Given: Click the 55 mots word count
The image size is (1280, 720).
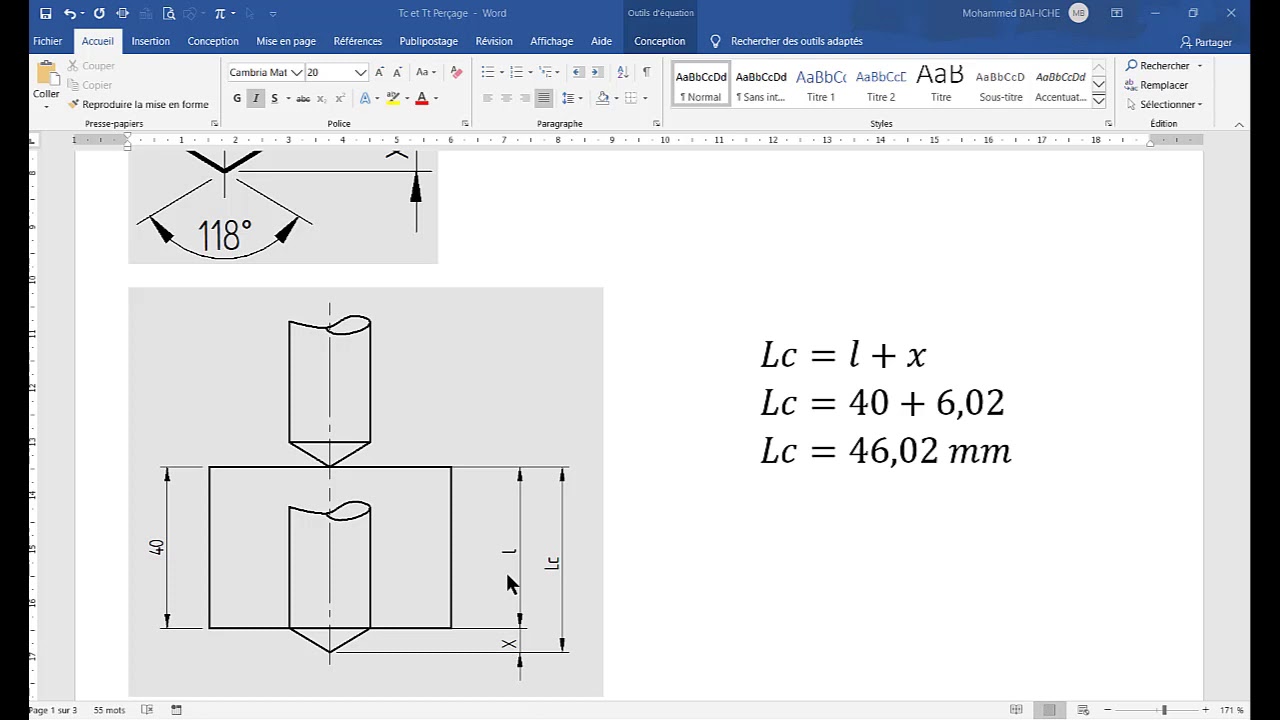Looking at the screenshot, I should (109, 710).
